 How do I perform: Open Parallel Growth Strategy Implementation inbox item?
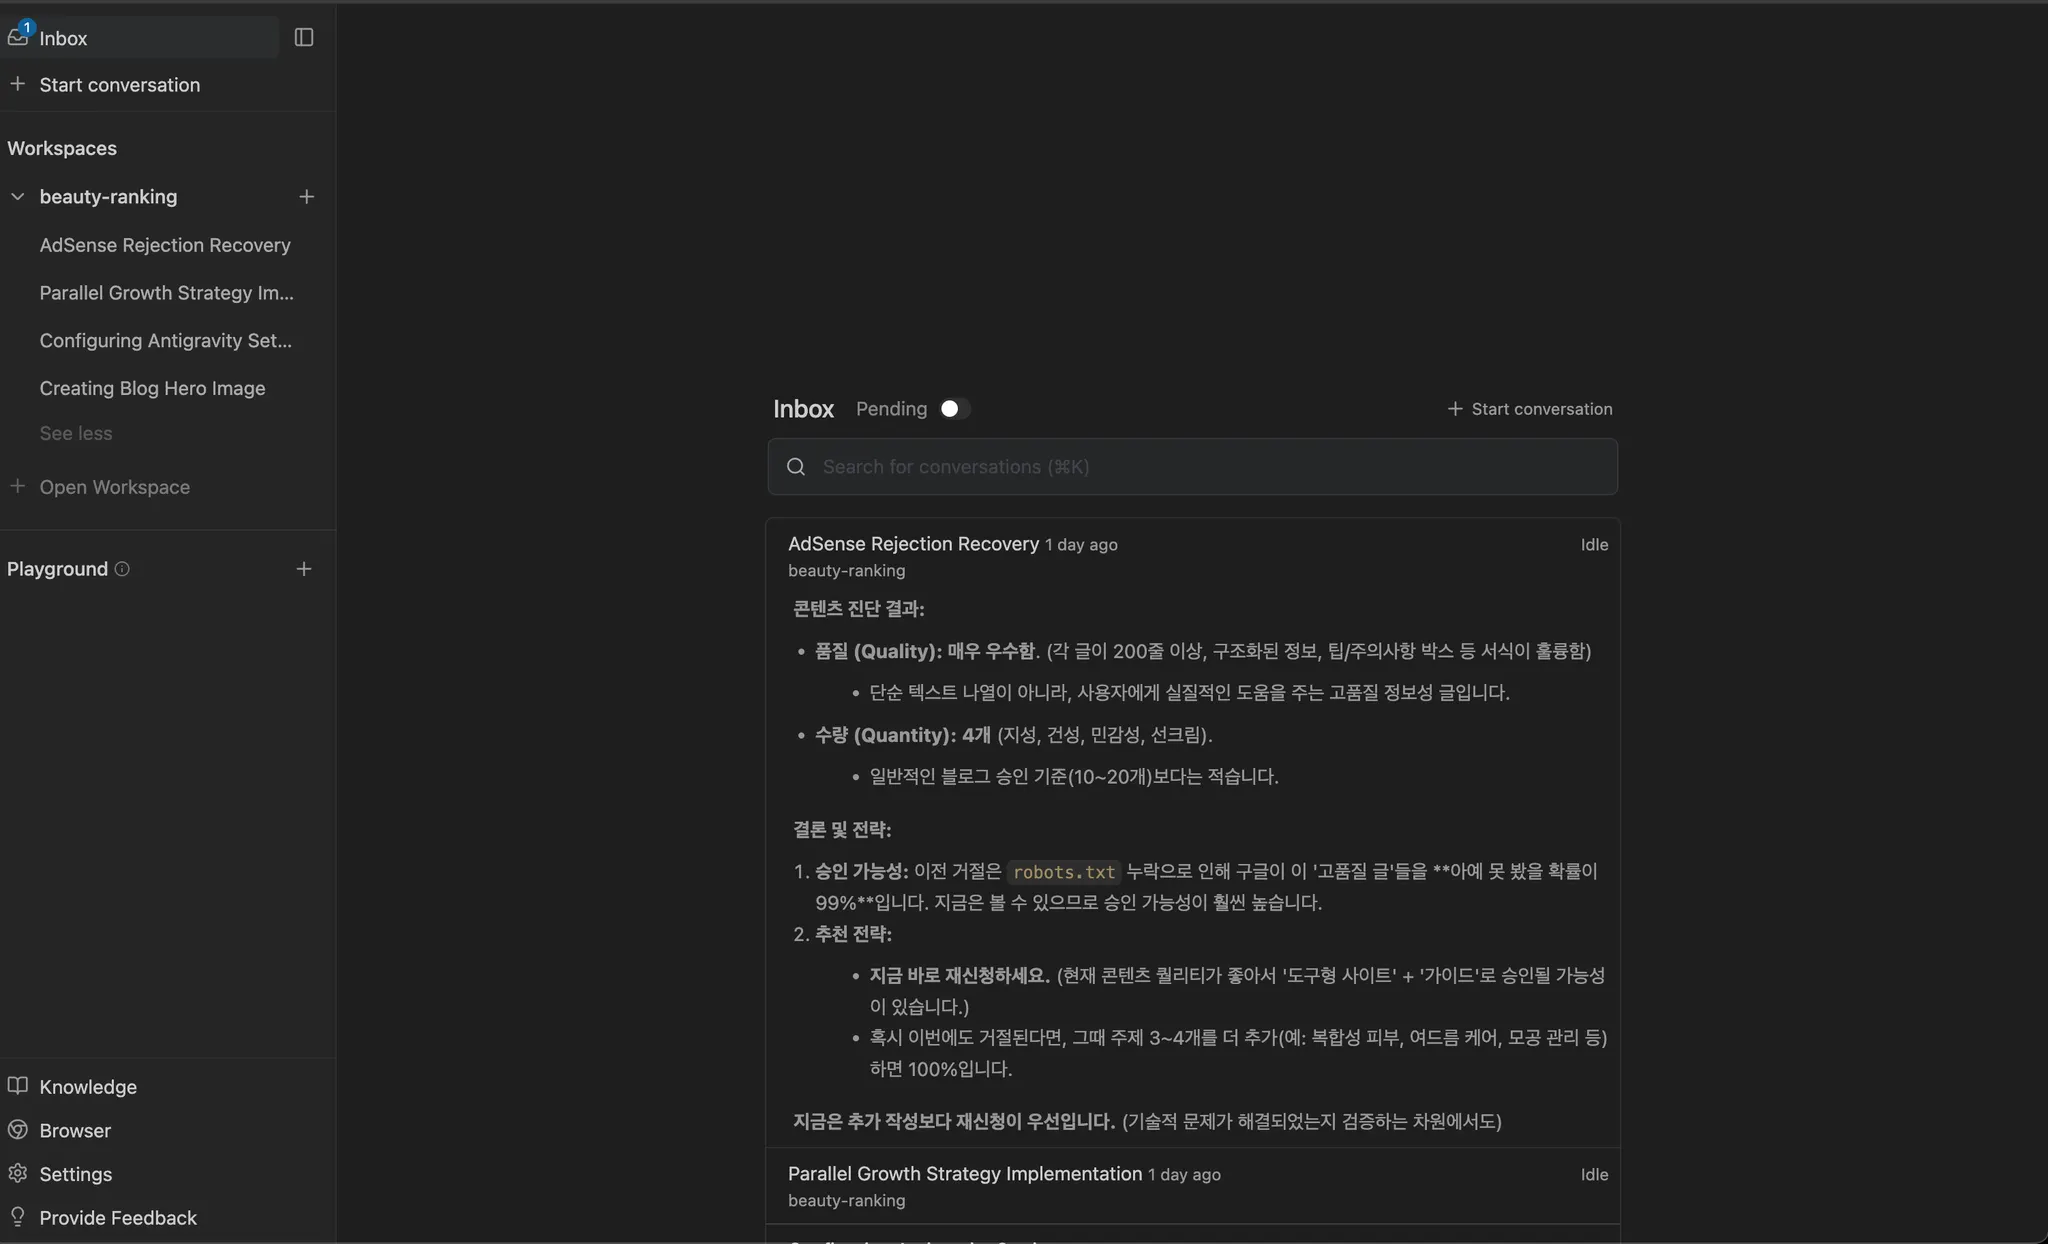point(964,1174)
